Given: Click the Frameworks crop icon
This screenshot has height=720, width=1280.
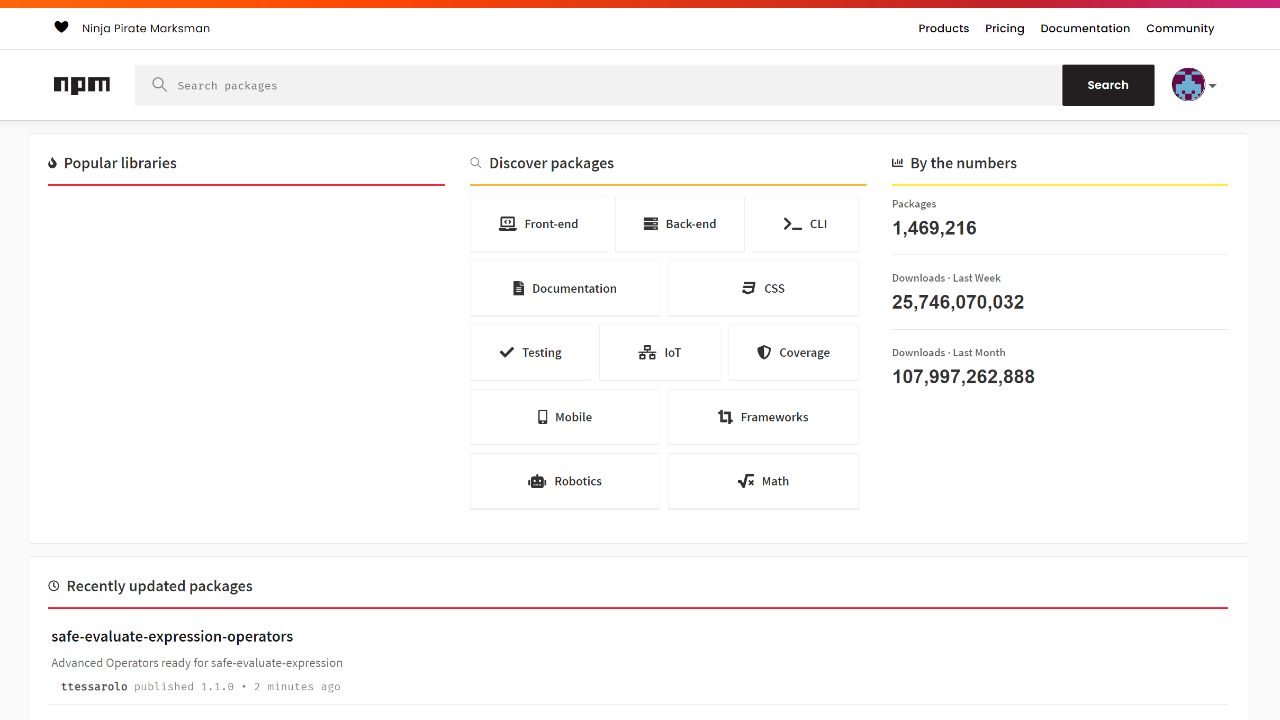Looking at the screenshot, I should tap(725, 416).
